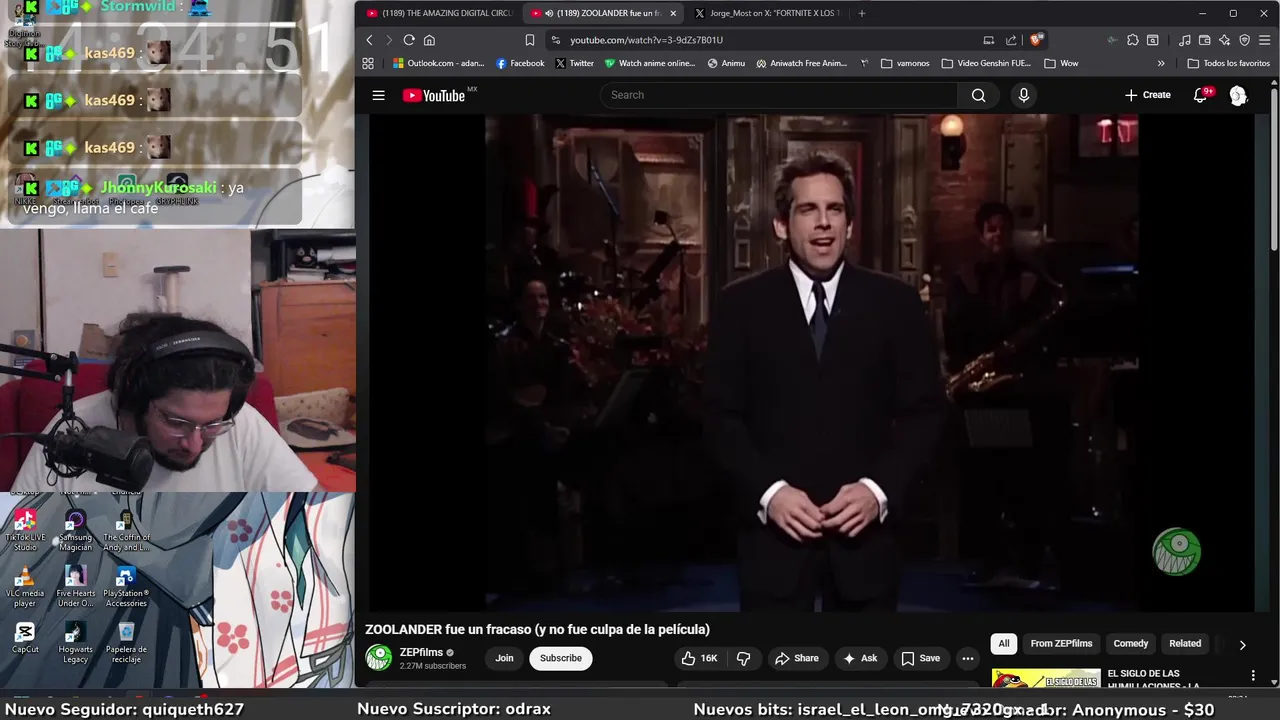Open options for the EL SIGLO DE LAS video
This screenshot has height=720, width=1280.
tap(1253, 676)
